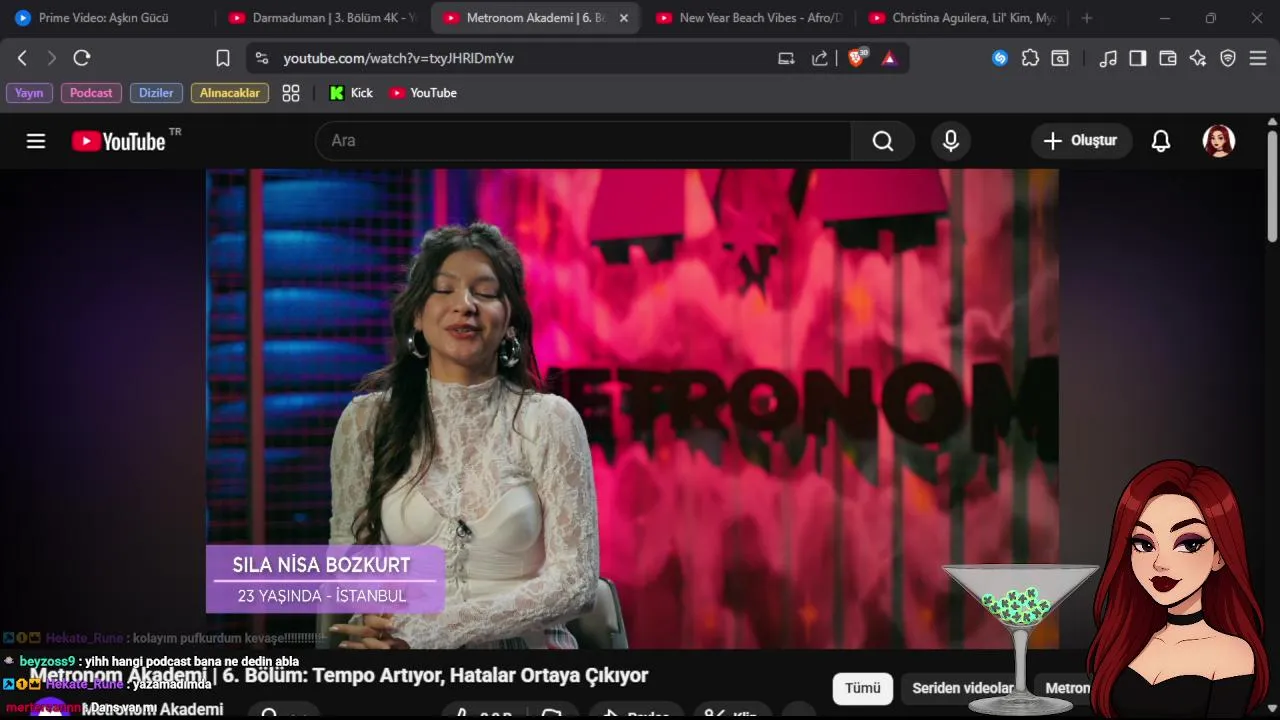Click the browser vertical scrollbar thumb
This screenshot has height=720, width=1280.
point(1272,187)
